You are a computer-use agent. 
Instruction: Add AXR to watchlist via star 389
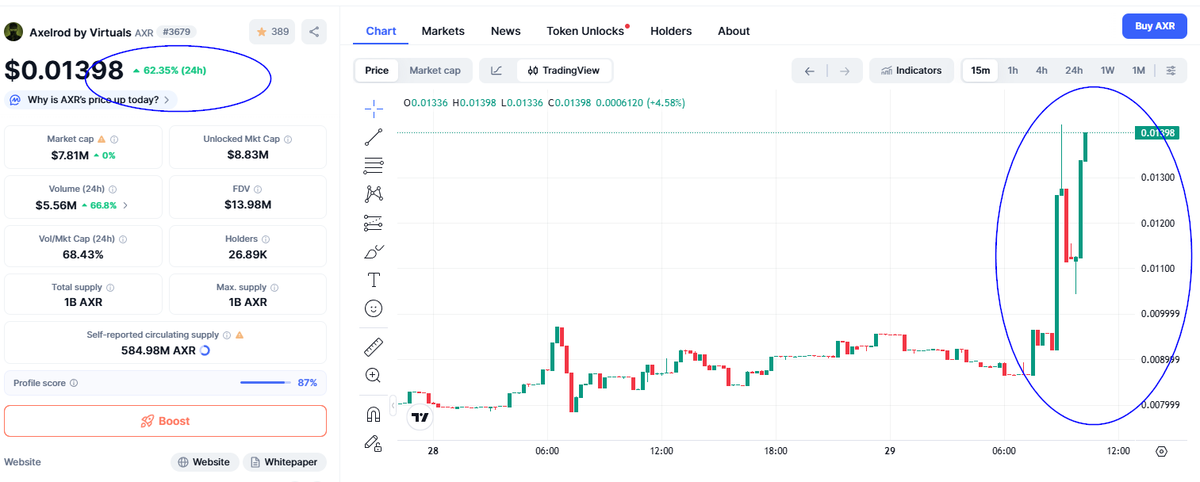tap(272, 32)
